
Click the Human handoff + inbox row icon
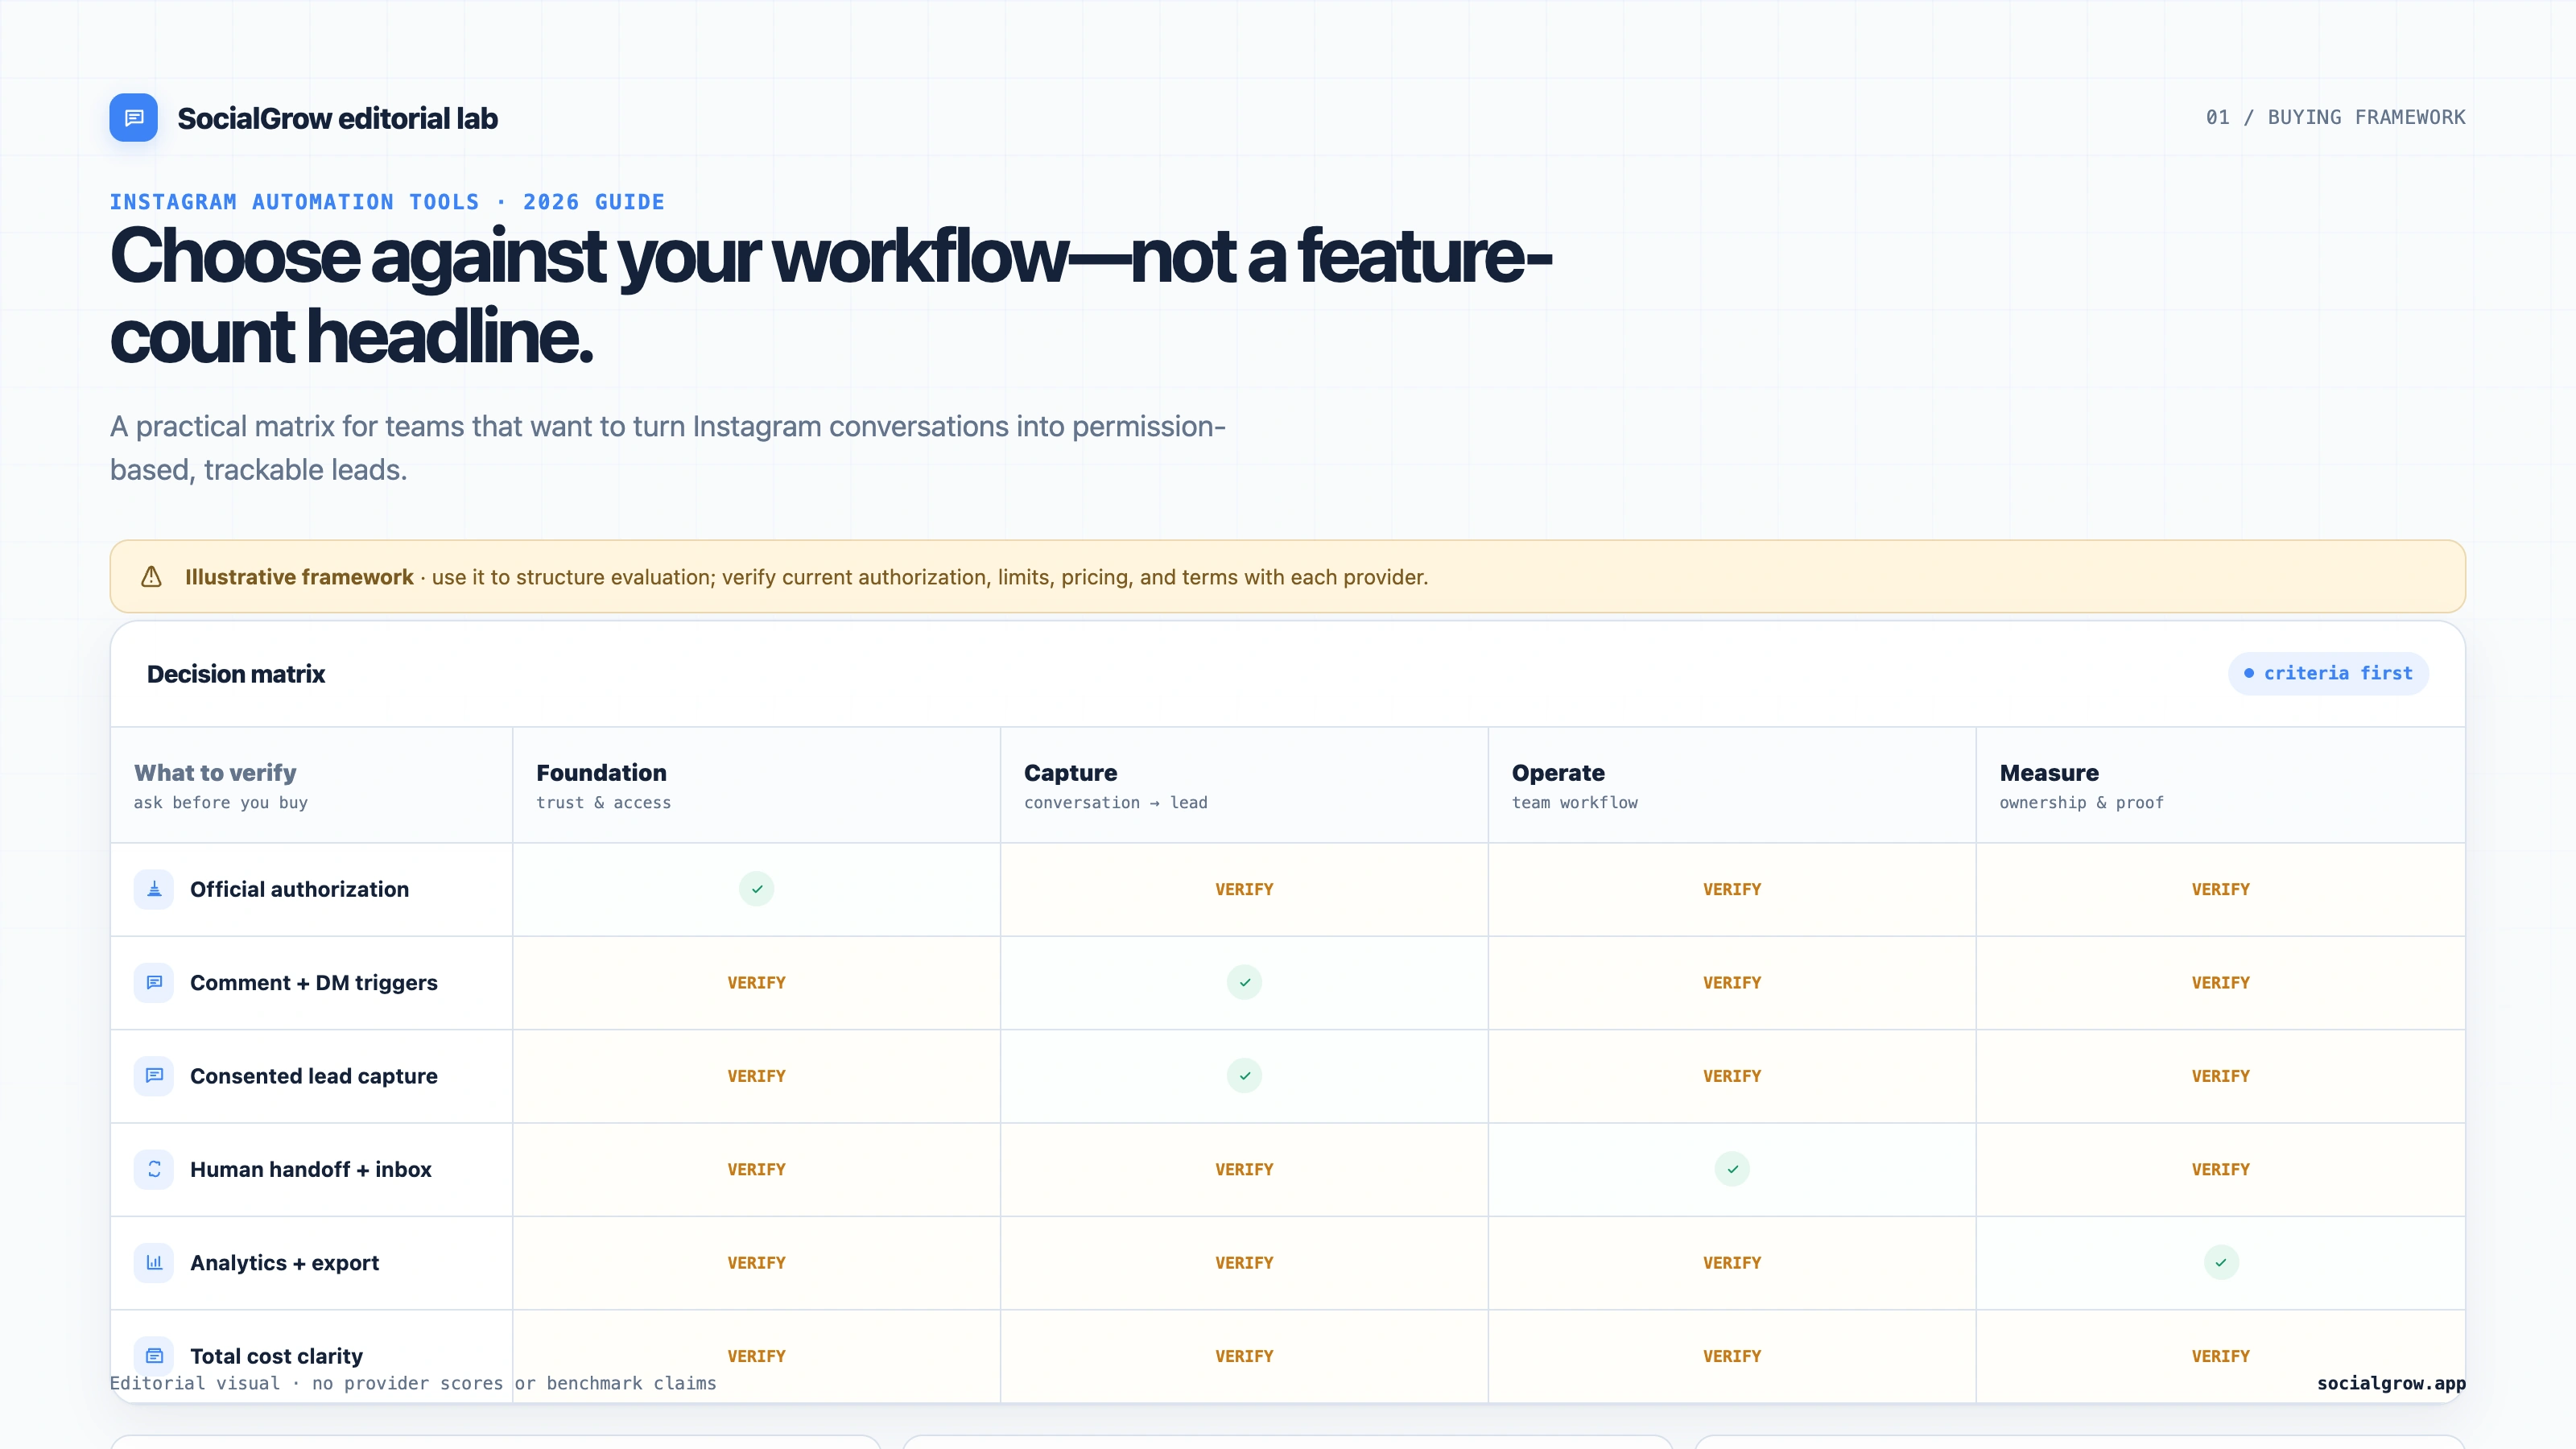point(154,1169)
